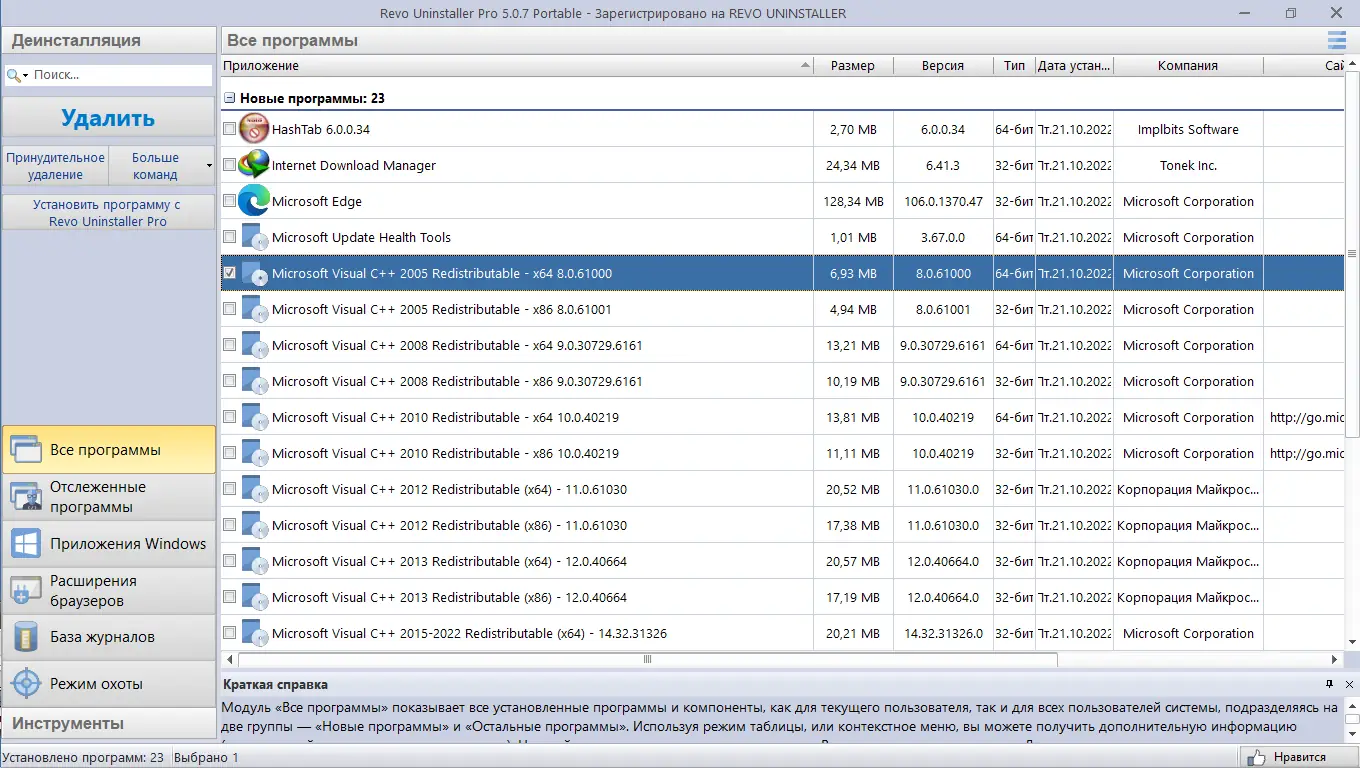Check the Internet Download Manager checkbox

(x=230, y=165)
